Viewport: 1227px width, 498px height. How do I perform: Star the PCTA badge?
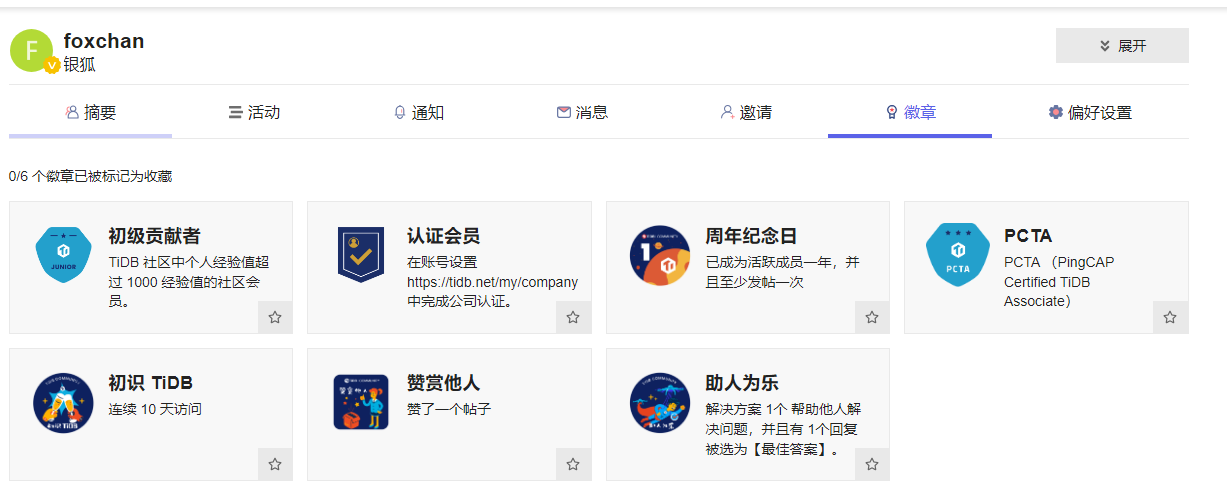pos(1170,317)
